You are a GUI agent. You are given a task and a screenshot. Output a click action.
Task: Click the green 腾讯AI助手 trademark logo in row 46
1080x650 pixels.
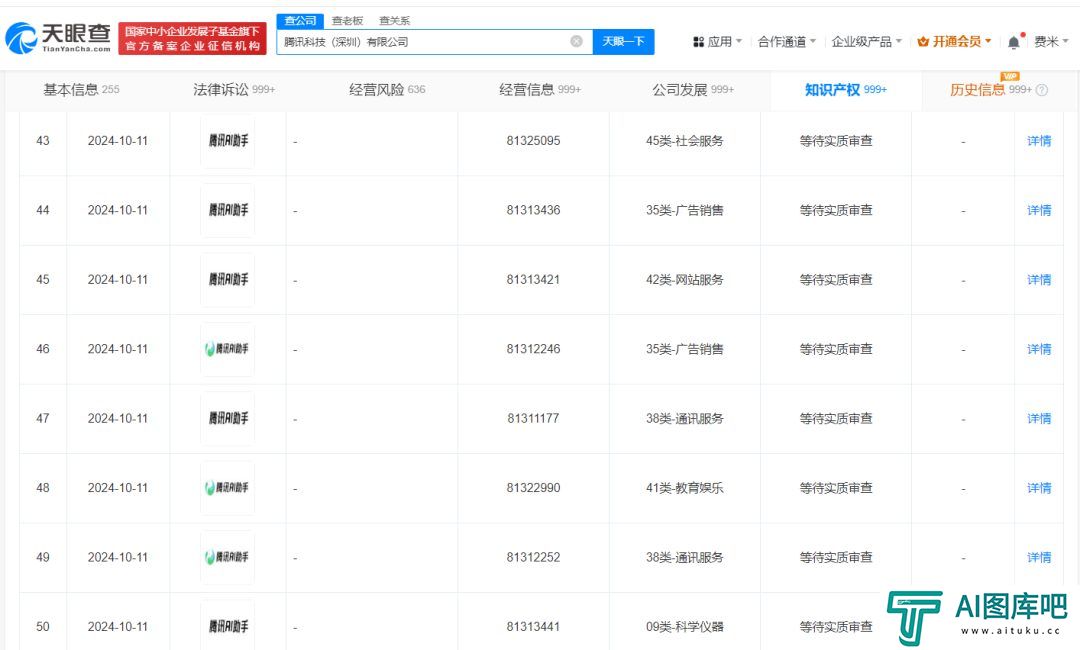[227, 349]
